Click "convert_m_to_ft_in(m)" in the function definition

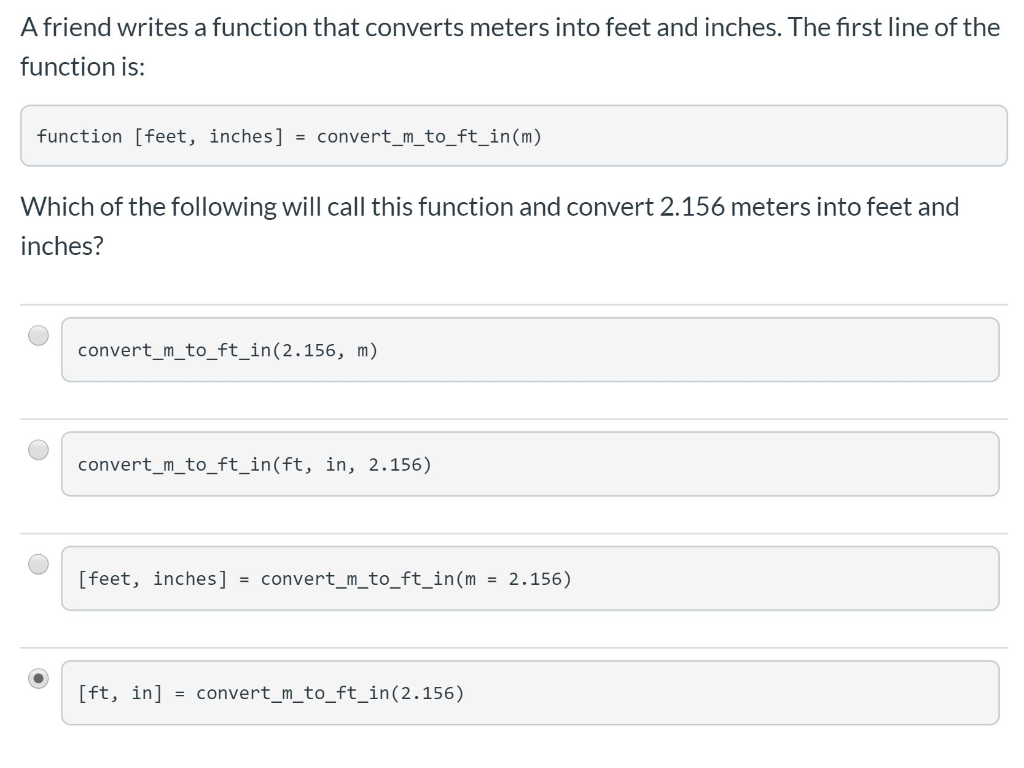tap(429, 136)
